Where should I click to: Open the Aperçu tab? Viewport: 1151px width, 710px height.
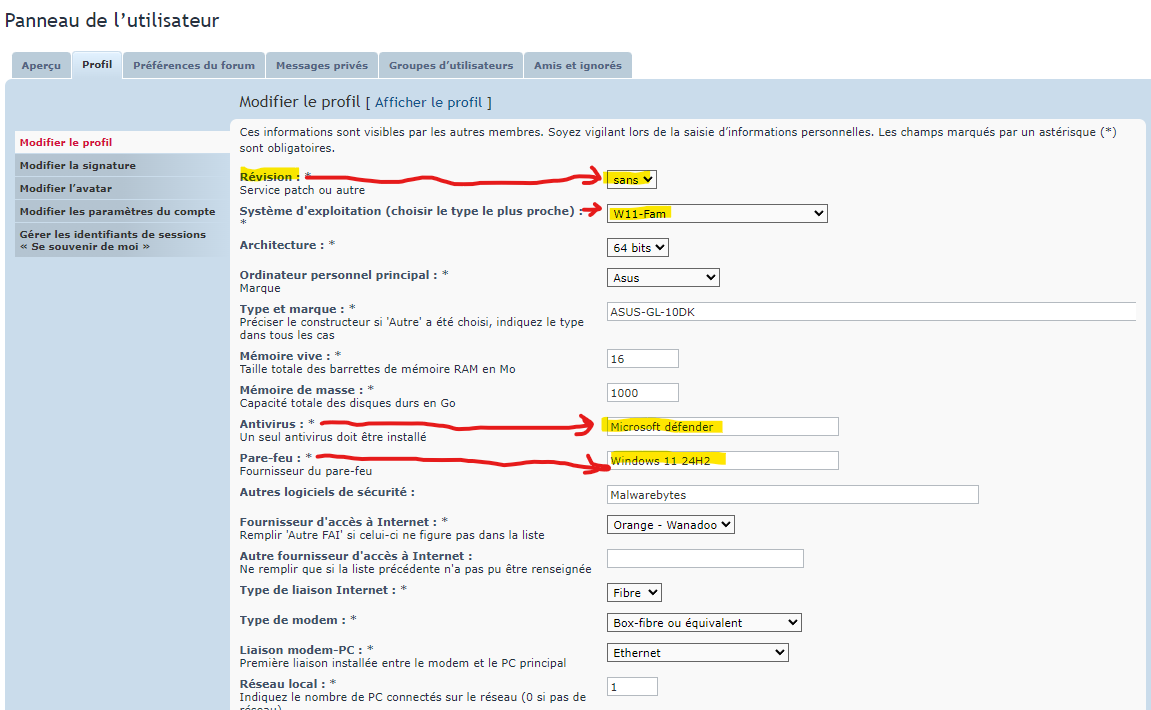(x=41, y=65)
